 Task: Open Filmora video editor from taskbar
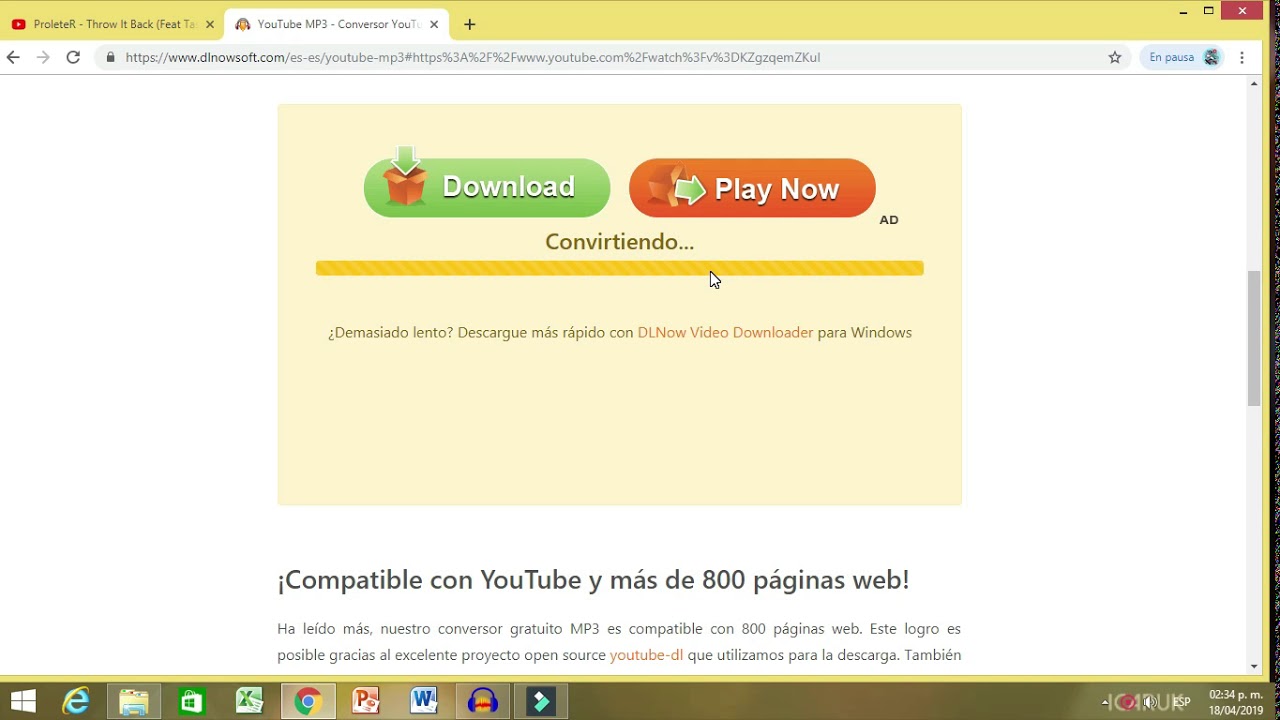(x=540, y=701)
